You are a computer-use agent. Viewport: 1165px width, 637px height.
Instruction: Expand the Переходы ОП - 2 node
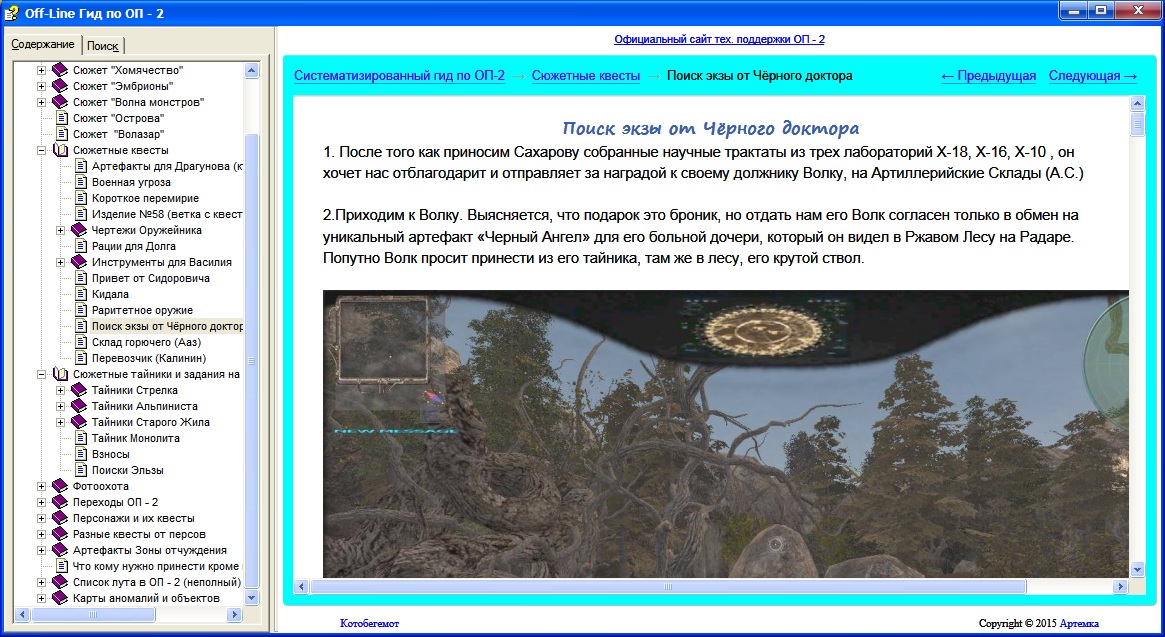(x=42, y=502)
